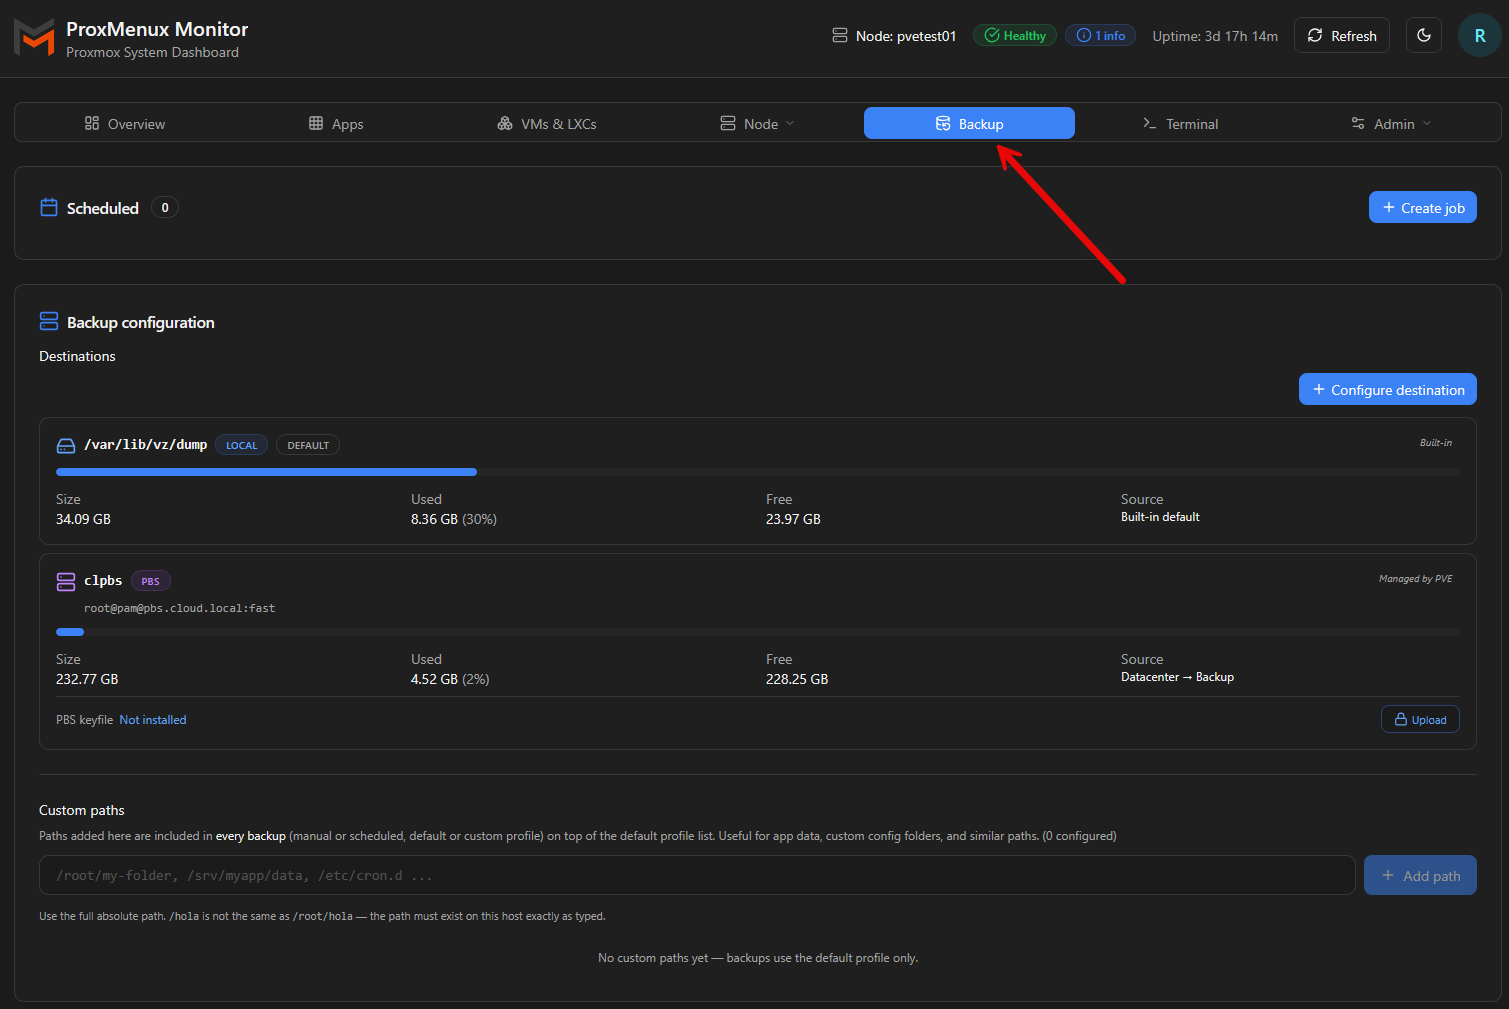1509x1009 pixels.
Task: Click the Scheduled count badge 0
Action: 165,207
